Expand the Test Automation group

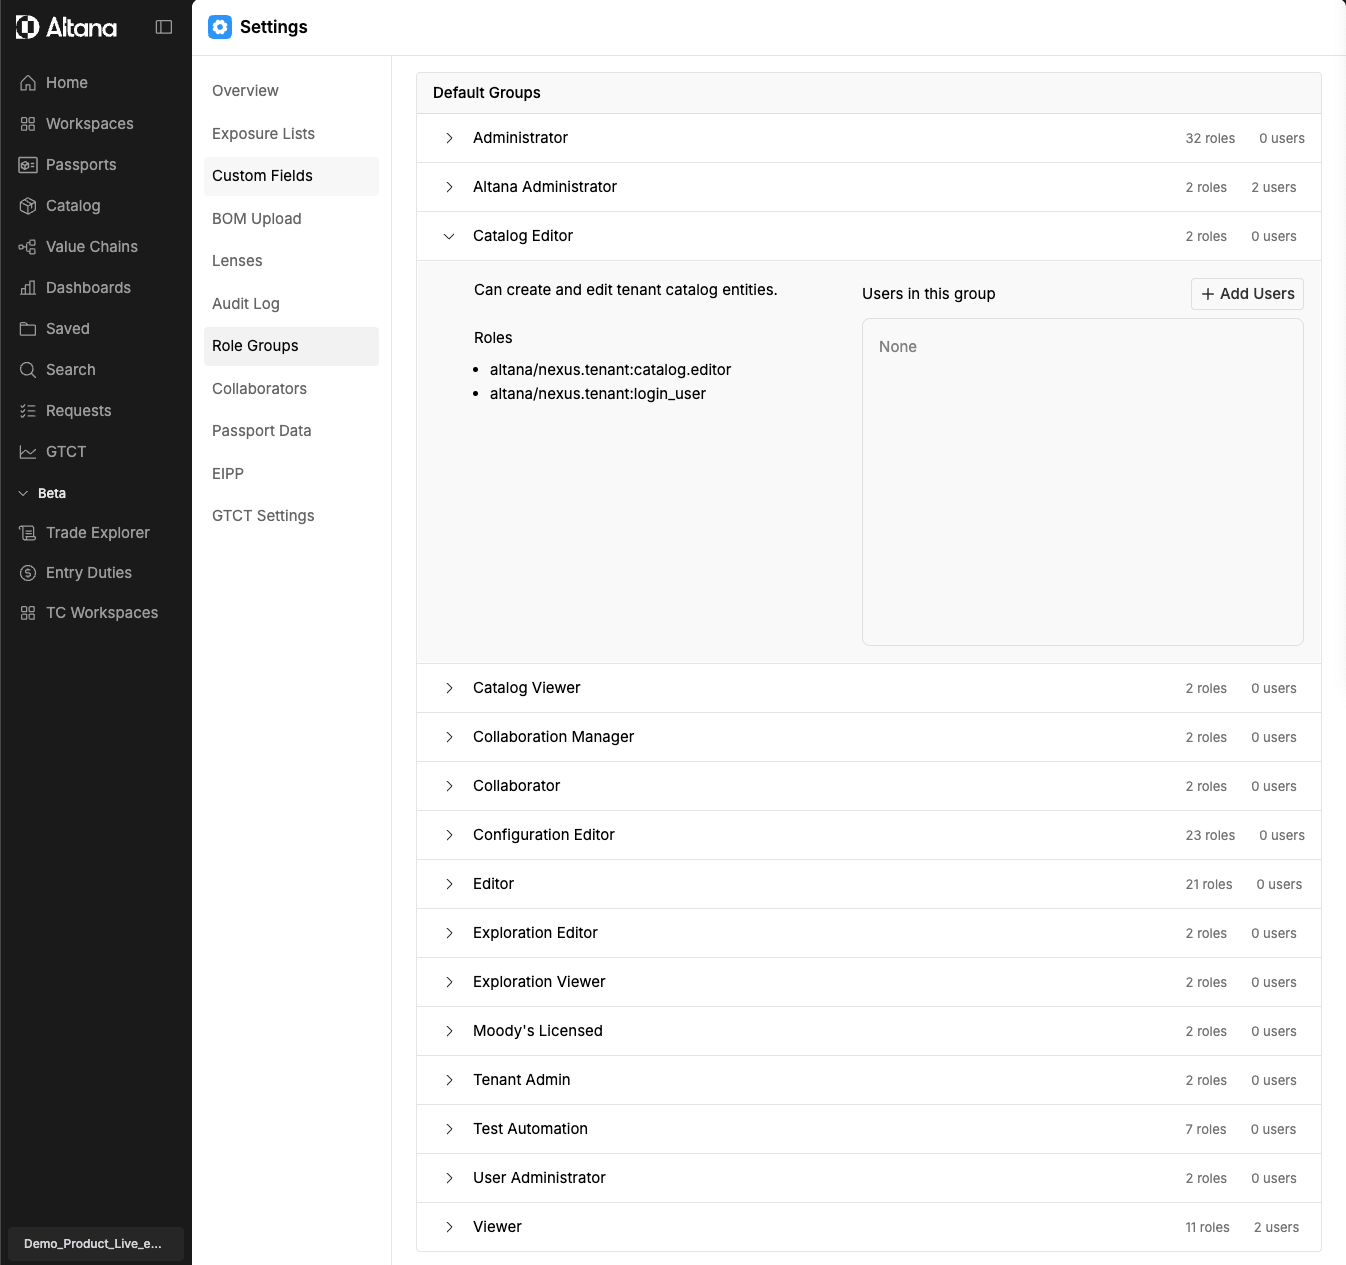click(x=449, y=1129)
